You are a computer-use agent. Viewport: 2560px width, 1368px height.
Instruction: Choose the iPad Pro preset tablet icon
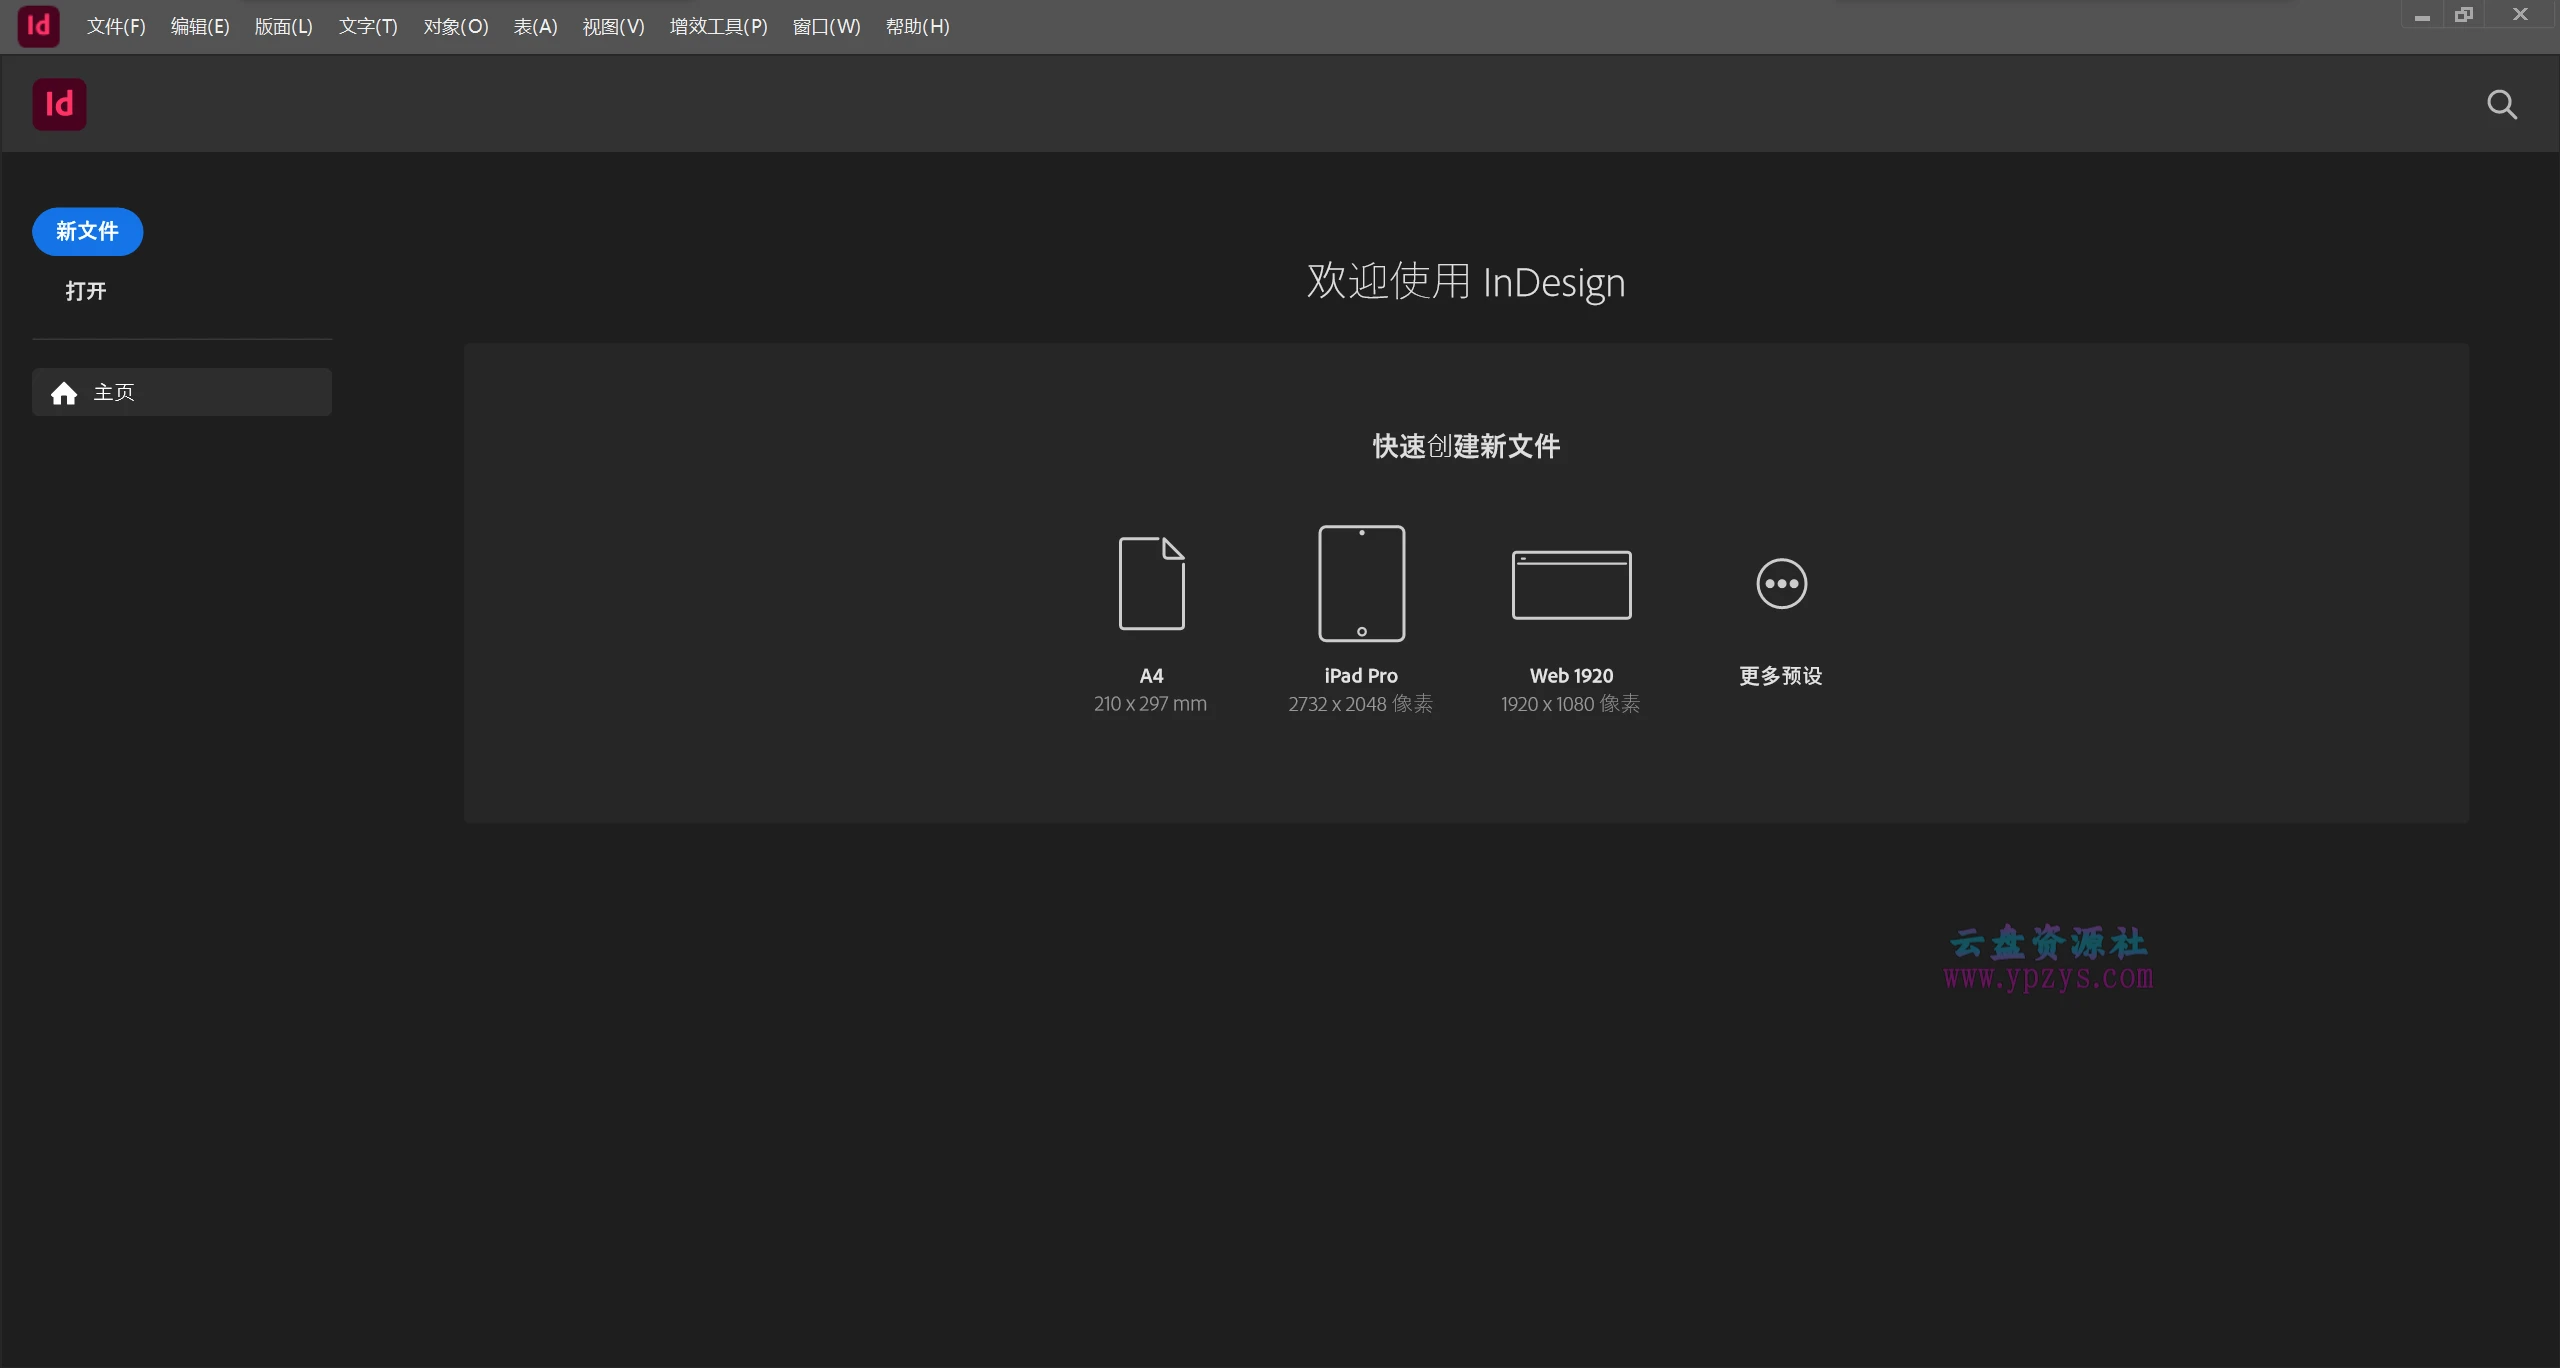(1361, 583)
